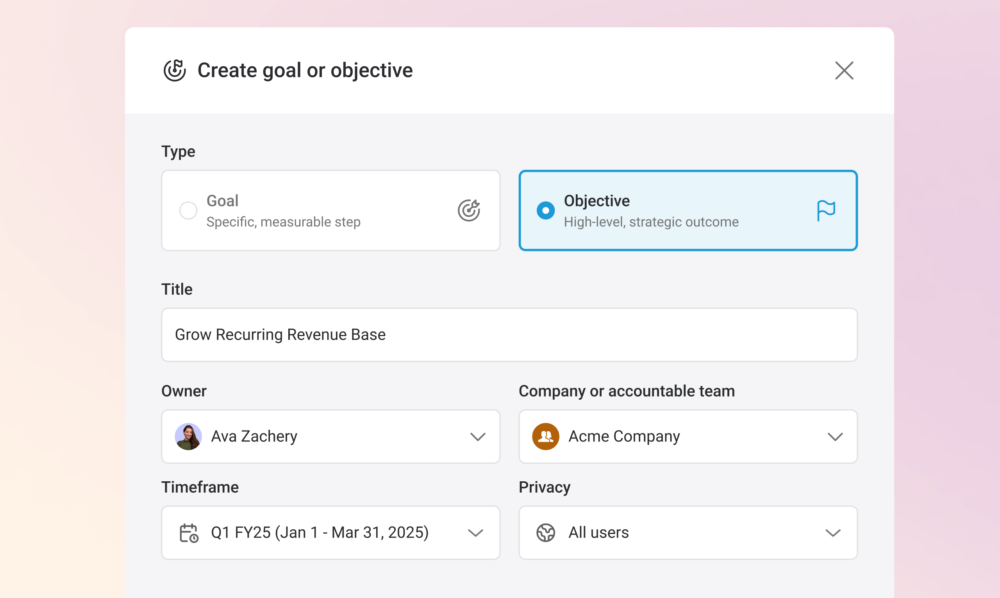Expand the Timeframe dropdown chevron
Viewport: 1000px width, 598px height.
[x=476, y=533]
